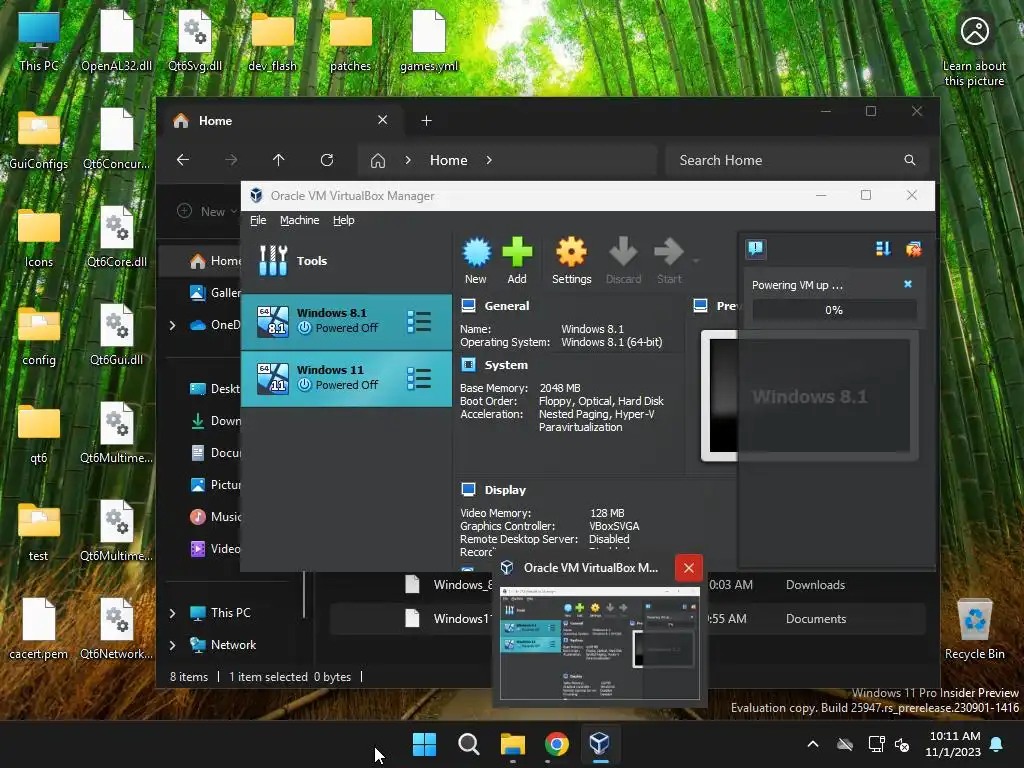The height and width of the screenshot is (768, 1024).
Task: Expand chevron after Home in address bar
Action: click(x=489, y=161)
